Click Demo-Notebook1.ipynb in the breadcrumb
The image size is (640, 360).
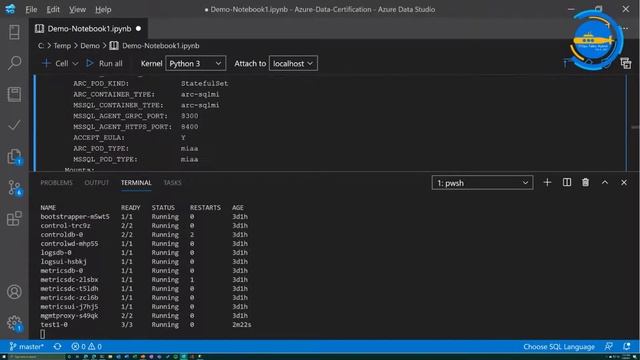point(161,46)
